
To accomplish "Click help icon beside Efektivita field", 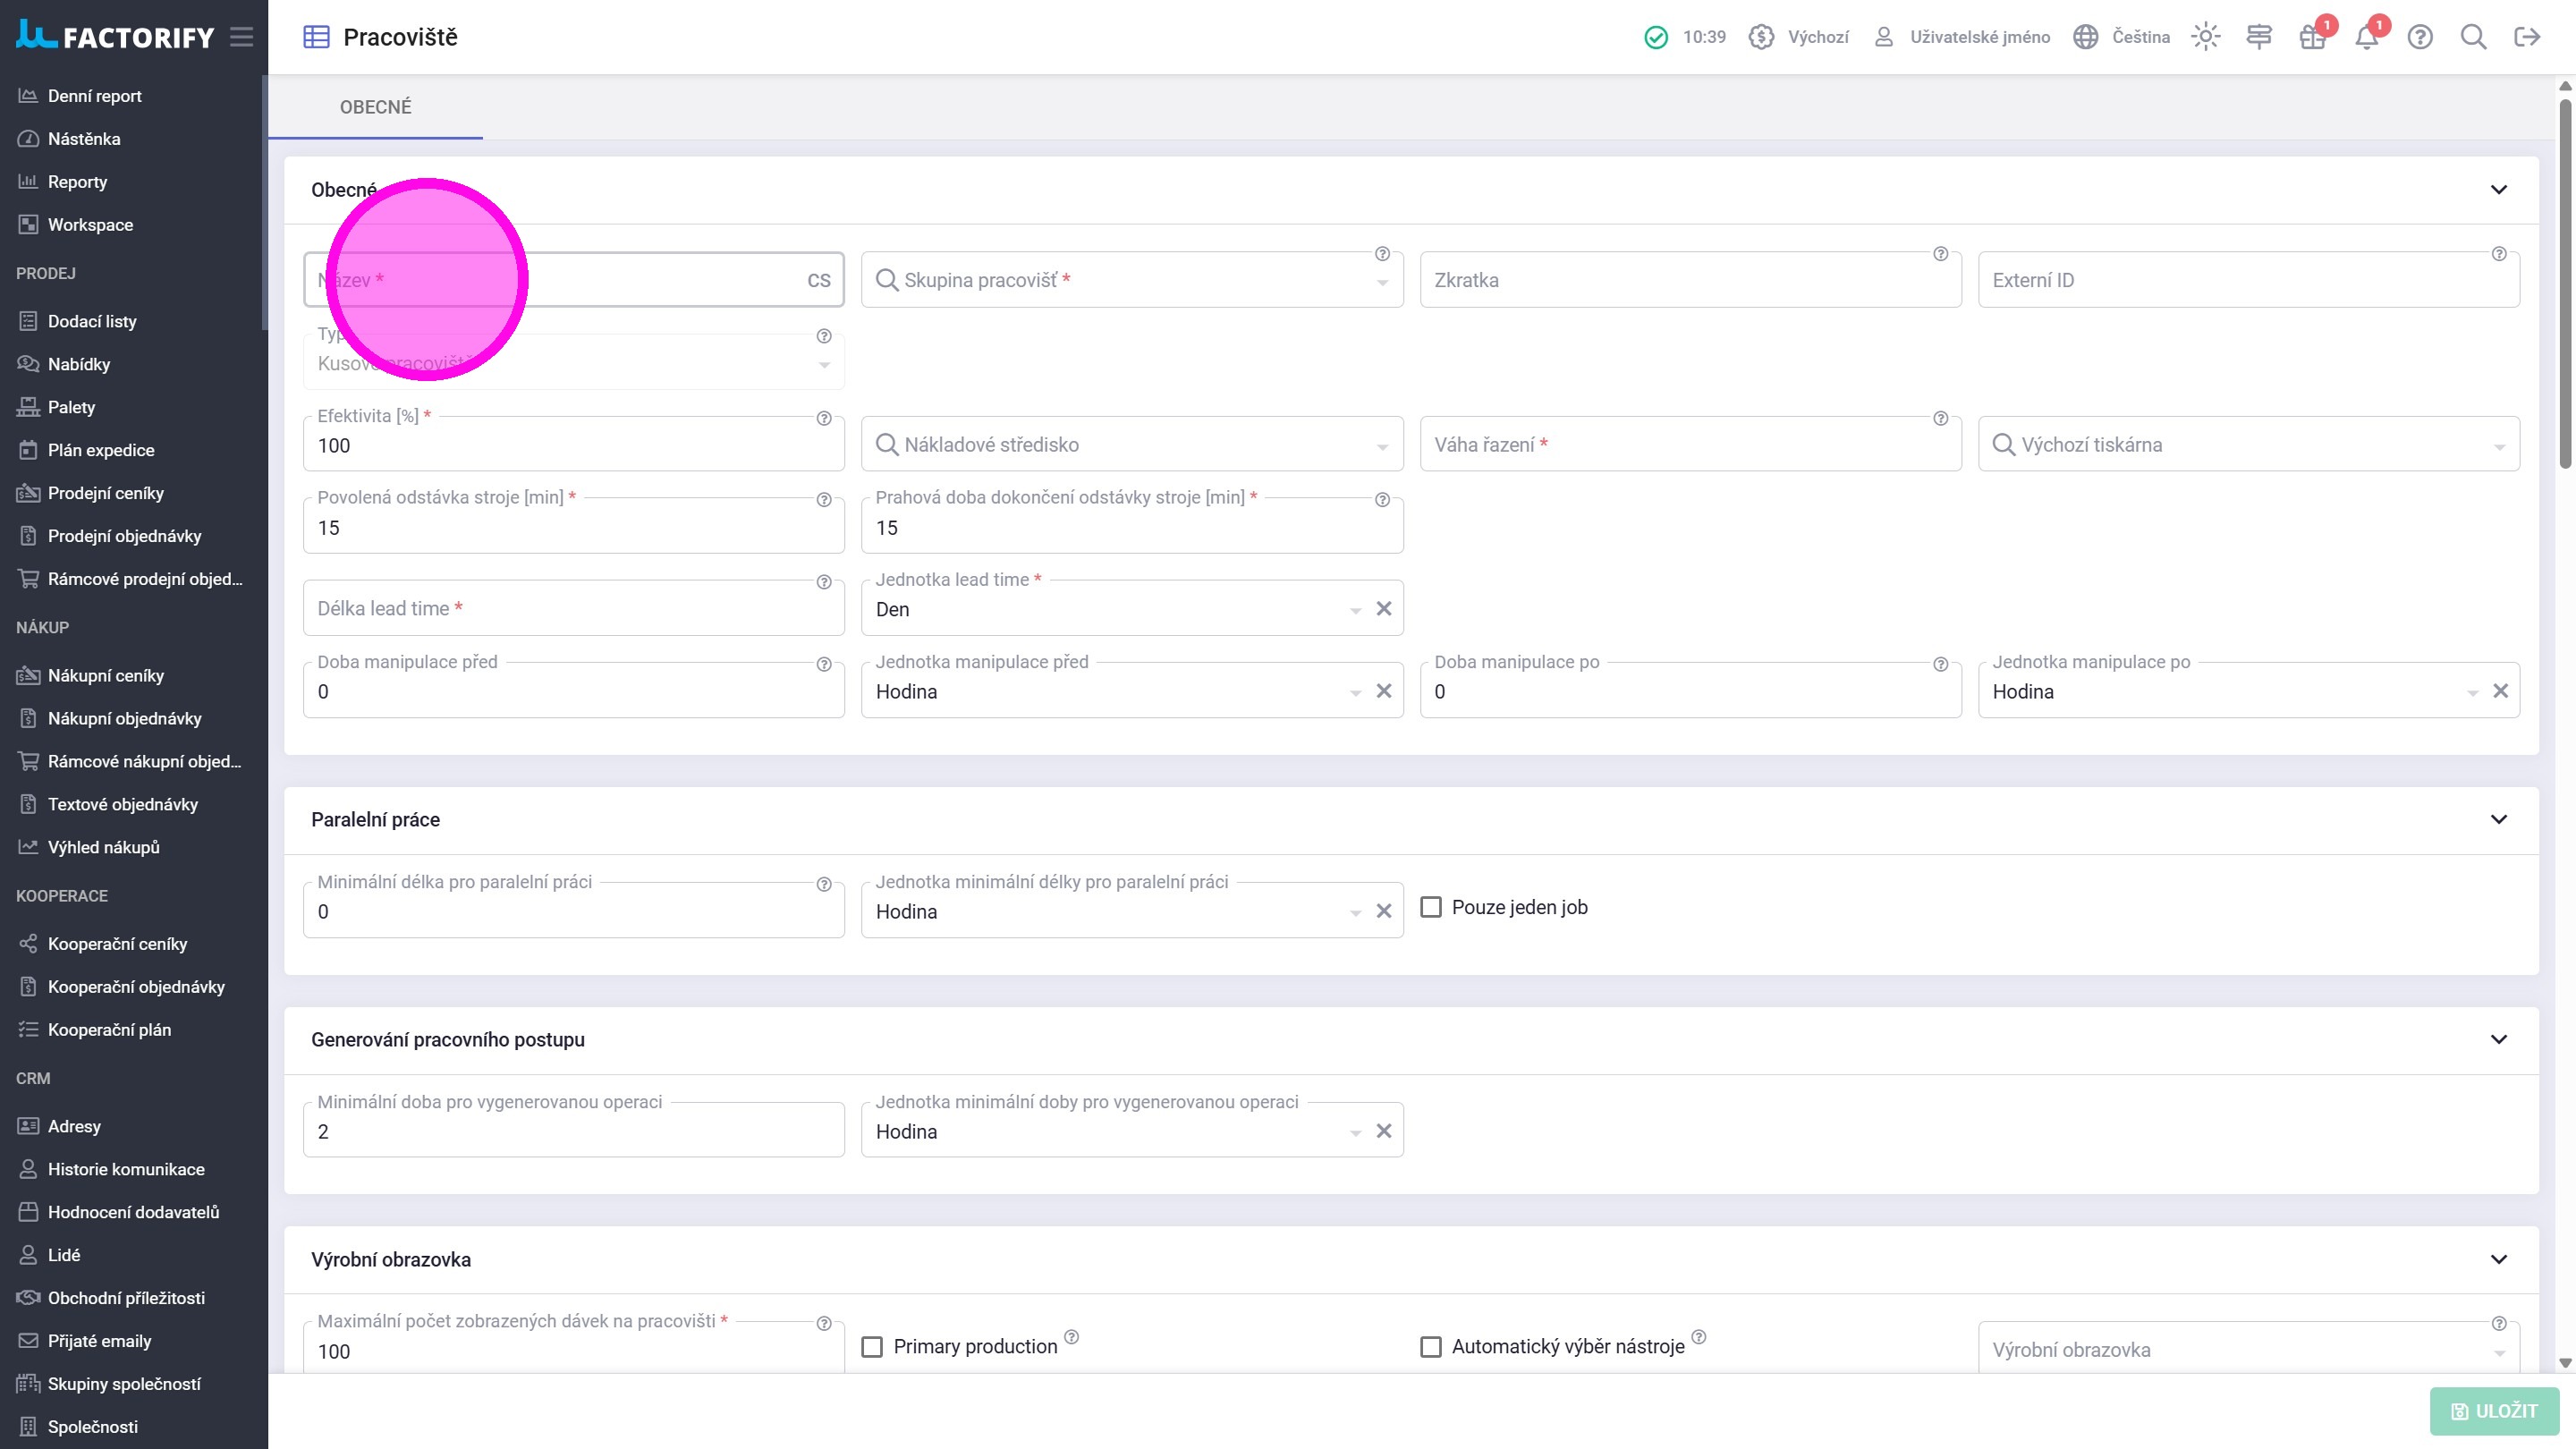I will click(824, 418).
